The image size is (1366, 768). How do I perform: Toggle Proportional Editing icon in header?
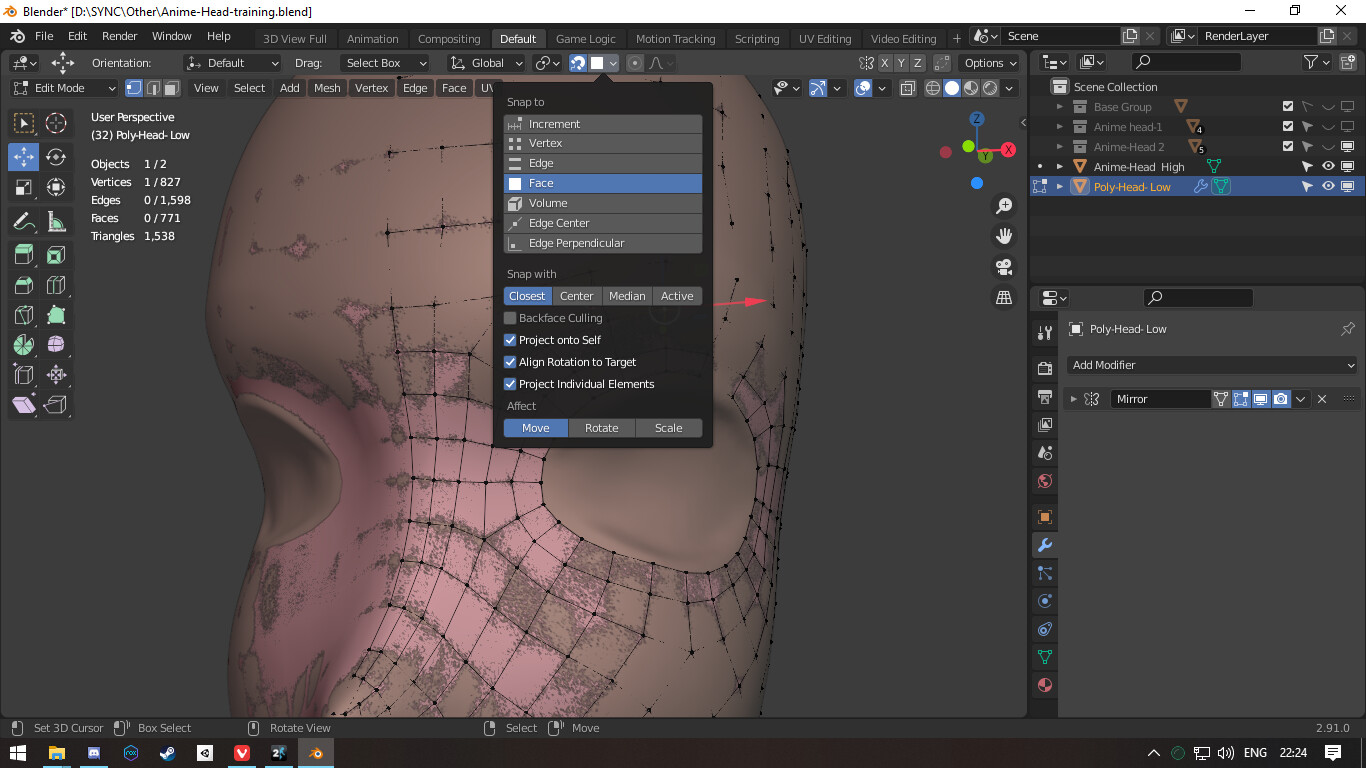coord(634,62)
